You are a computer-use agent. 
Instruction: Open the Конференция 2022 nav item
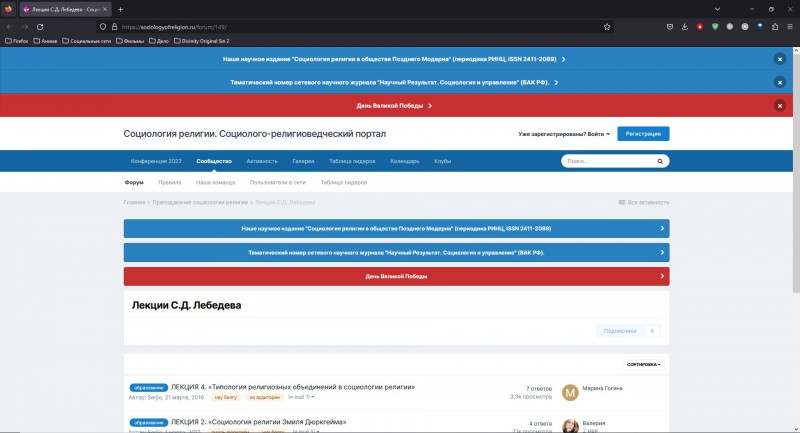(156, 161)
